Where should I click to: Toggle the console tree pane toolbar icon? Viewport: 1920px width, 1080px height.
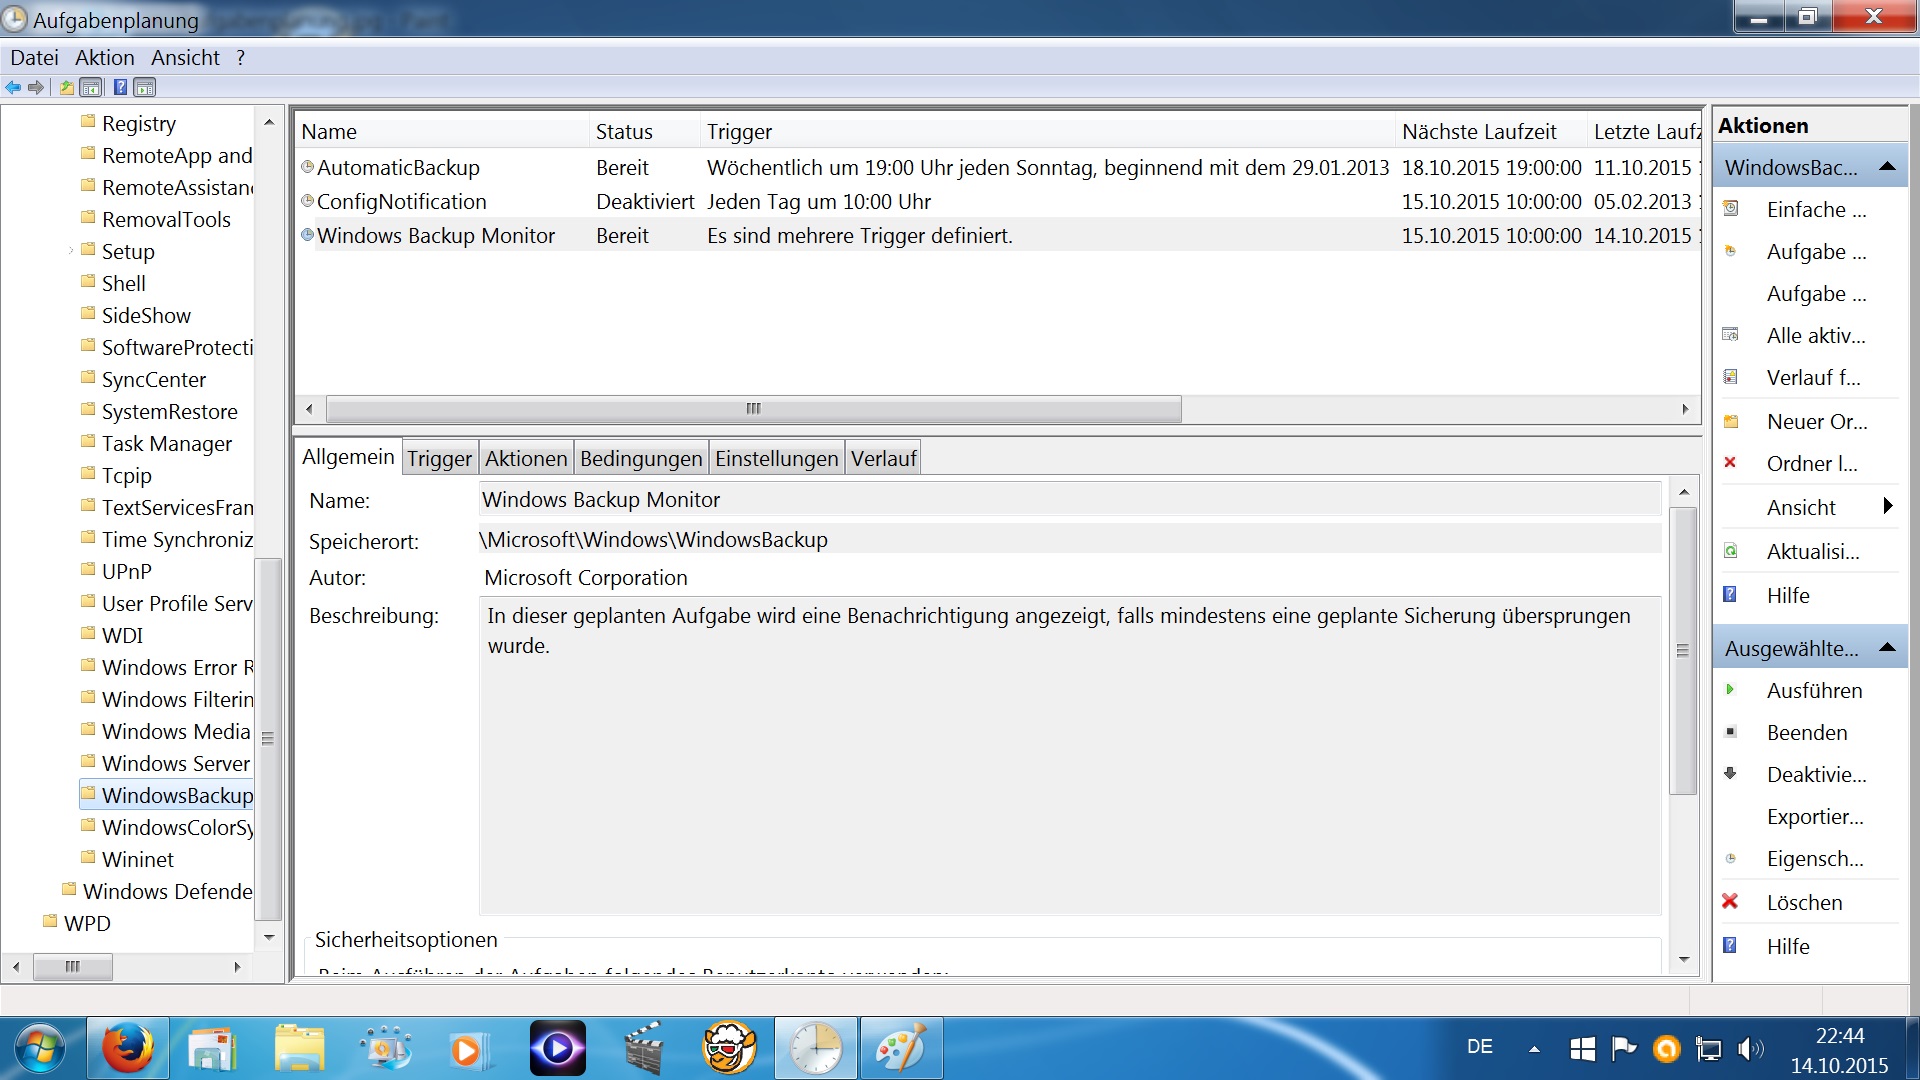(x=91, y=88)
